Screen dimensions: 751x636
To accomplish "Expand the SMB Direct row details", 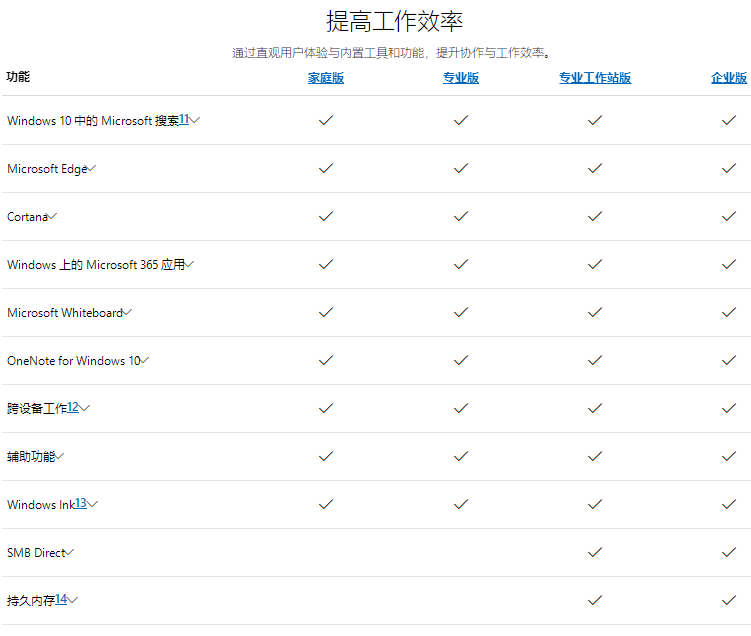I will pos(69,552).
